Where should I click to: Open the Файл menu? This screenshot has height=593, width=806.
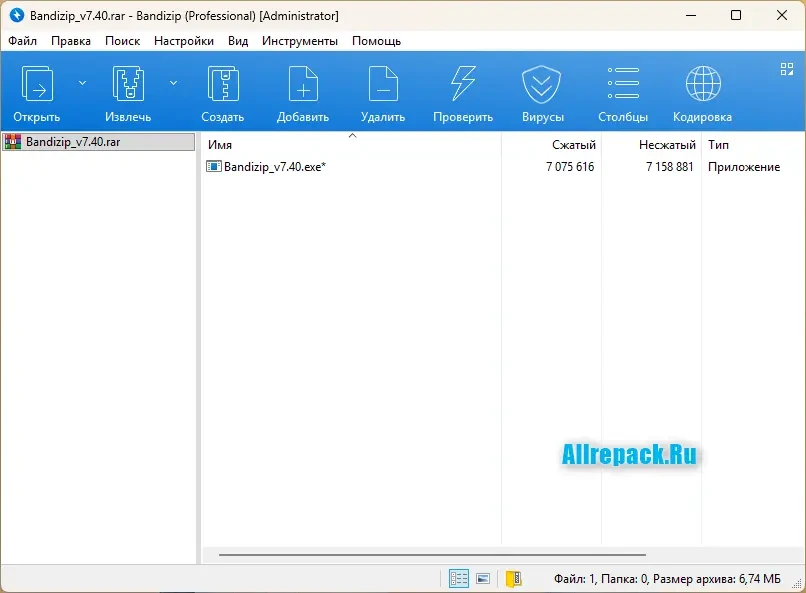point(23,41)
